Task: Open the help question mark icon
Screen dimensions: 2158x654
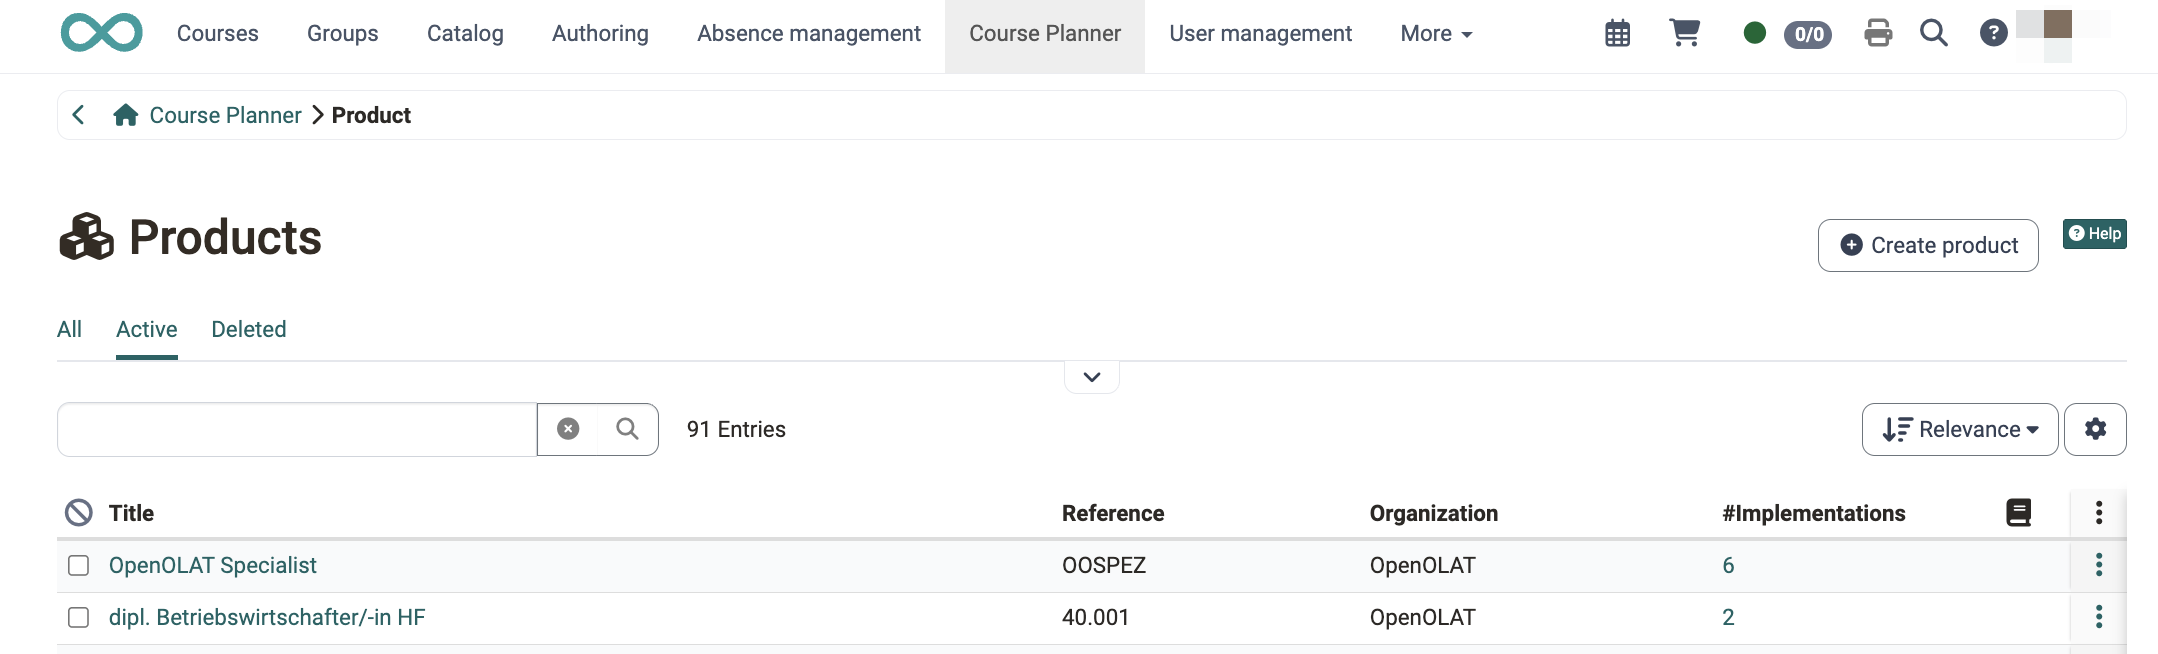Action: 1993,33
